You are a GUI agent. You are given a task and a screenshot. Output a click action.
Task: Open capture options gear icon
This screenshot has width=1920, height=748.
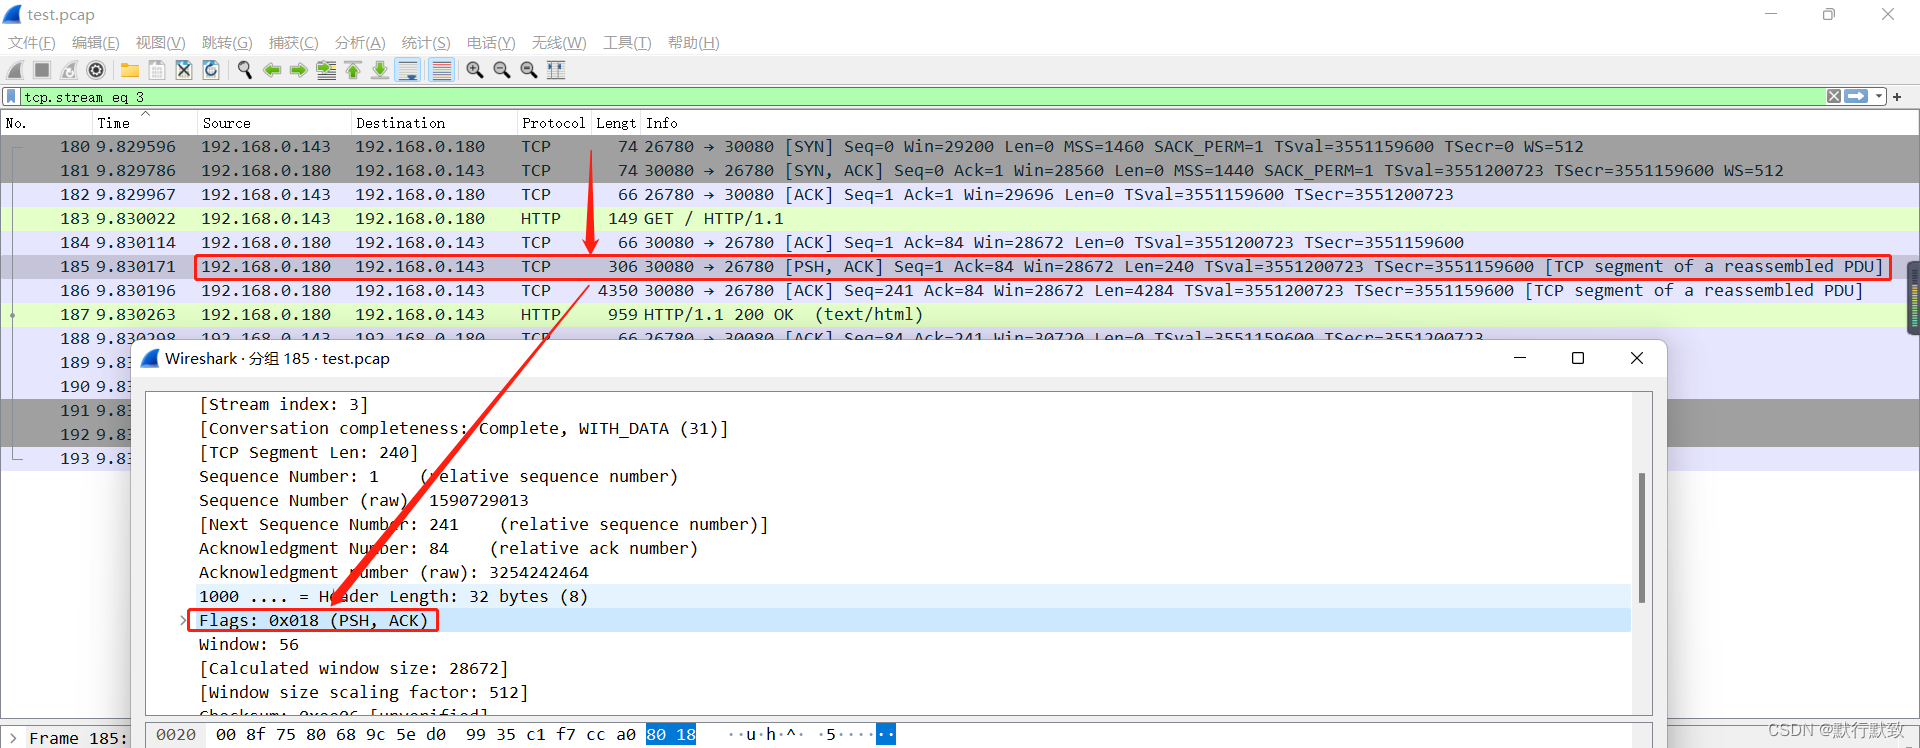click(96, 70)
